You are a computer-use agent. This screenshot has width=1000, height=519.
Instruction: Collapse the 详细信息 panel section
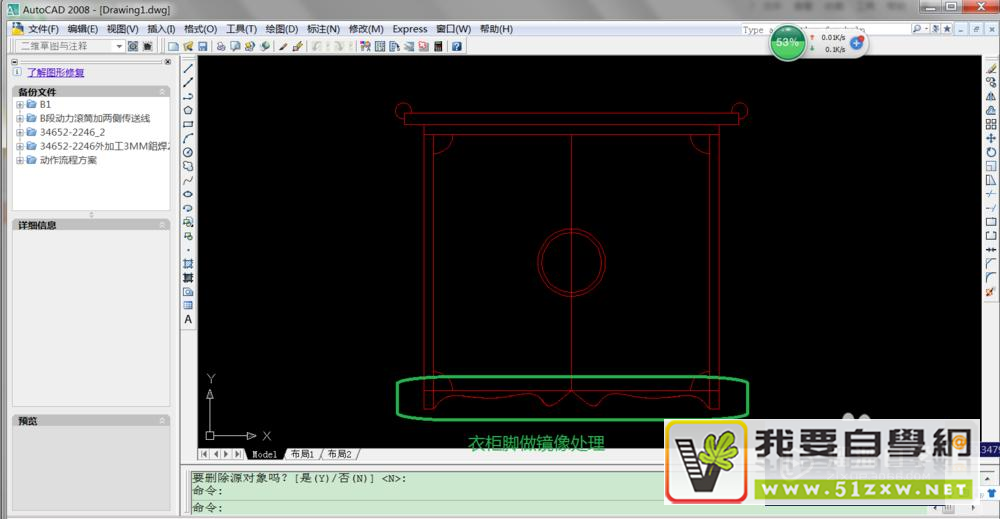(x=162, y=225)
